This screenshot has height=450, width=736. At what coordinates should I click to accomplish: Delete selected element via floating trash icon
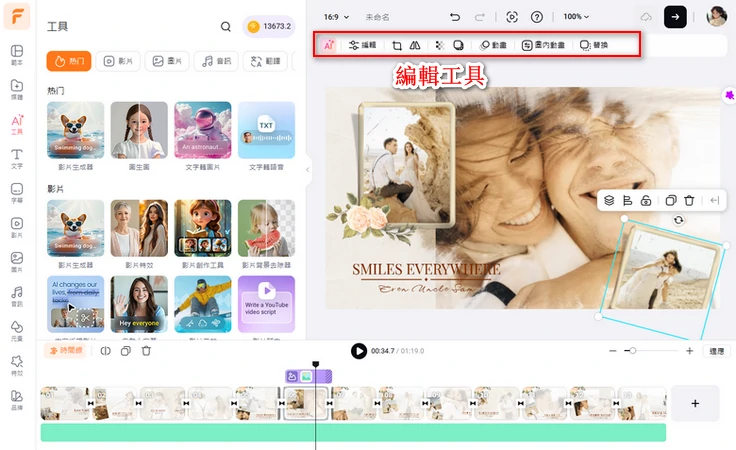689,201
